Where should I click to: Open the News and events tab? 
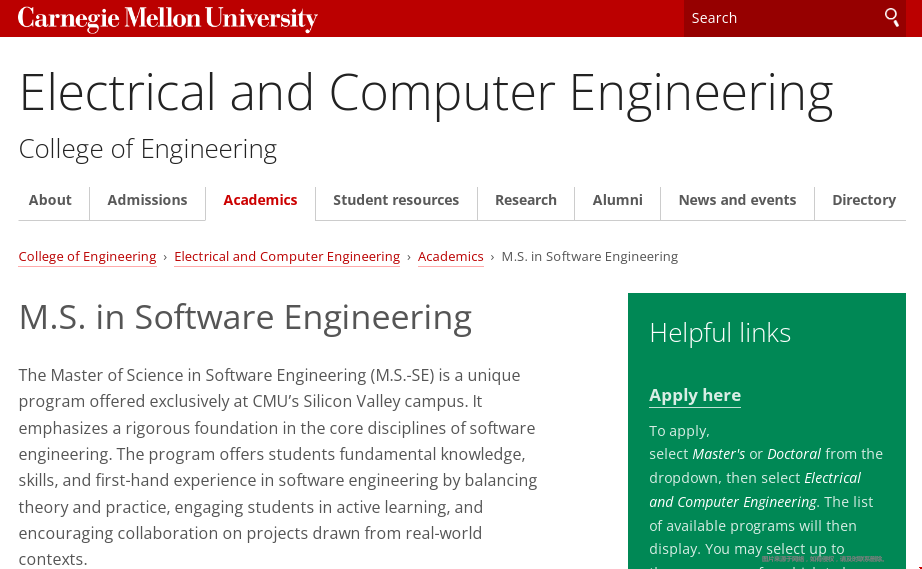pos(737,200)
